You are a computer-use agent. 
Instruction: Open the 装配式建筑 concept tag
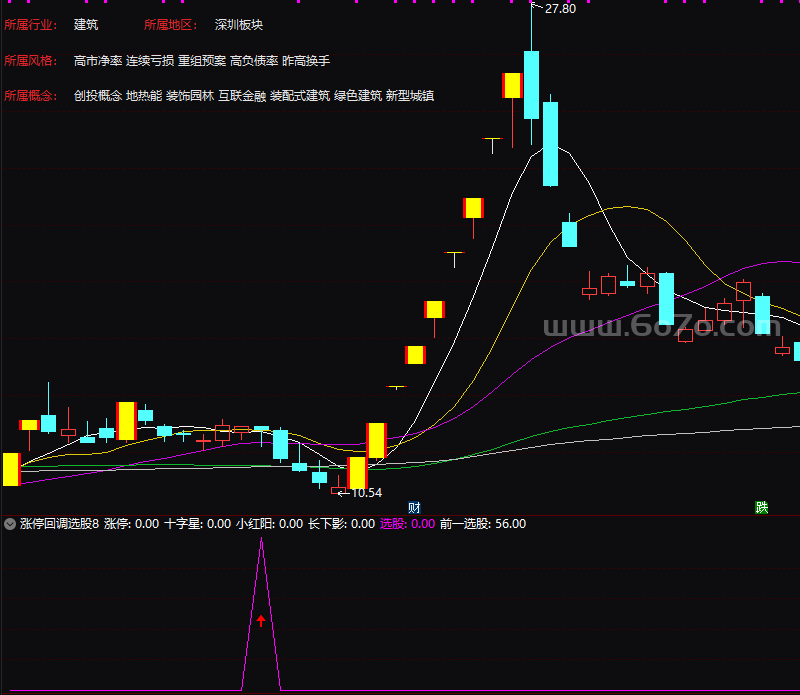(x=300, y=96)
